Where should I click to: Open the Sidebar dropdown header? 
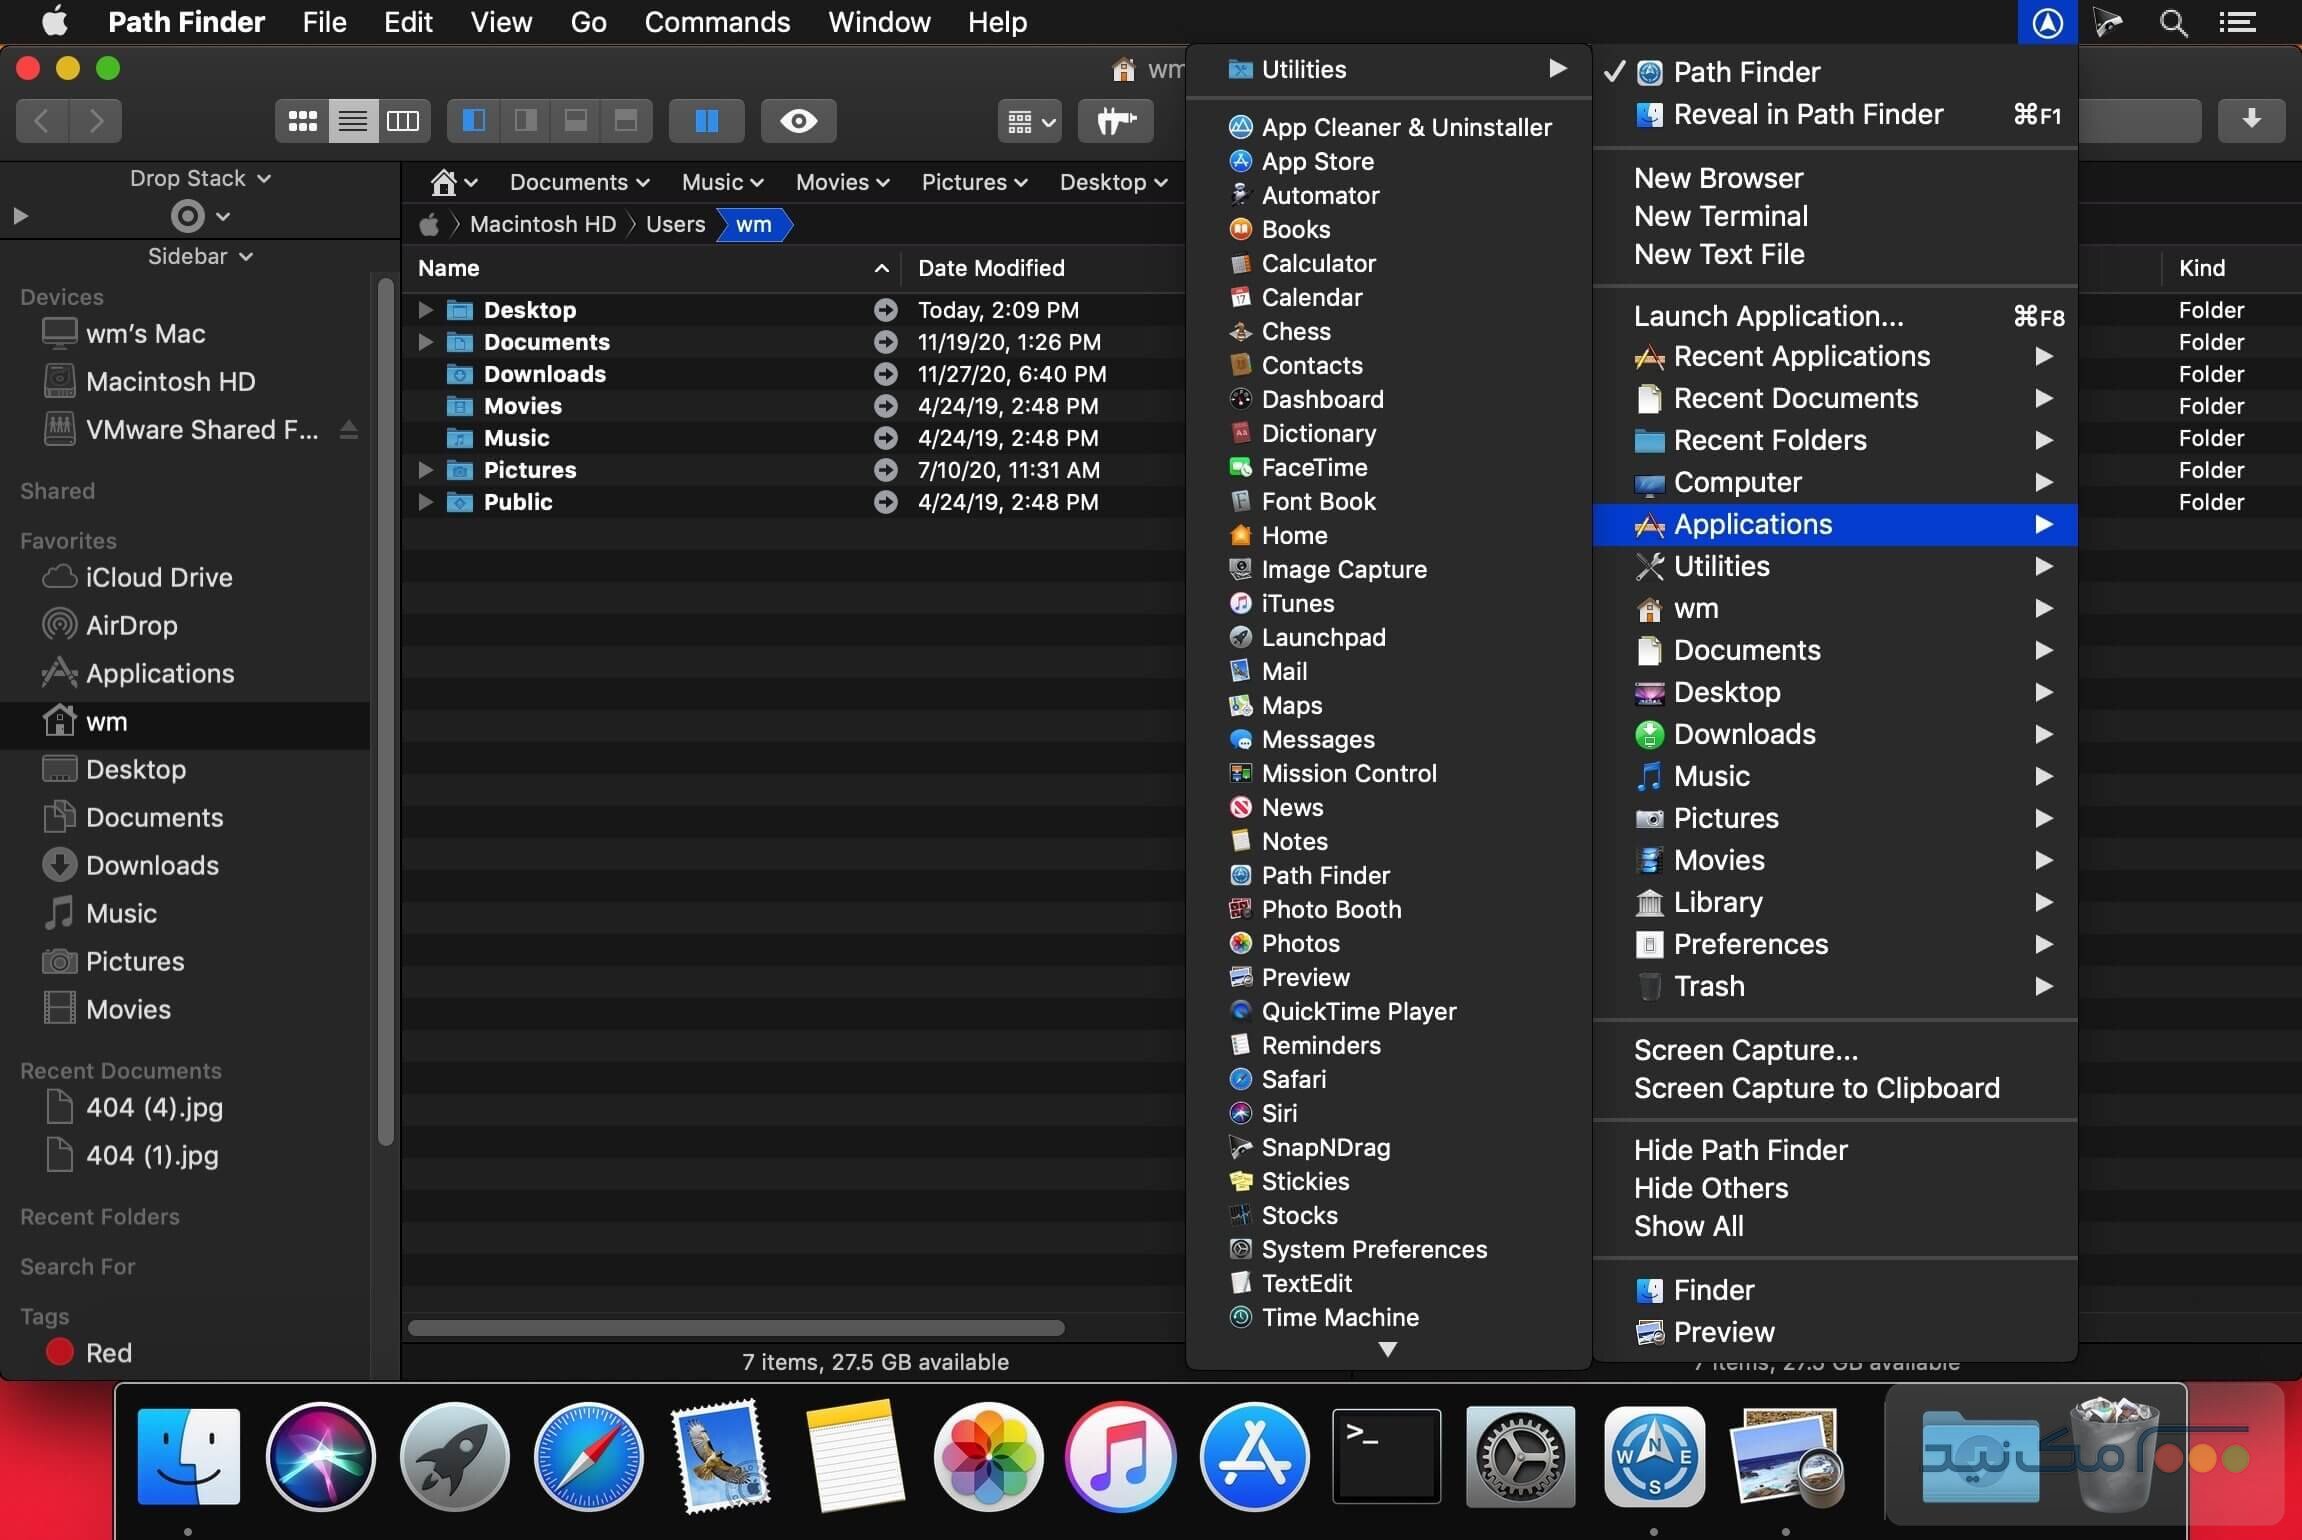coord(199,256)
